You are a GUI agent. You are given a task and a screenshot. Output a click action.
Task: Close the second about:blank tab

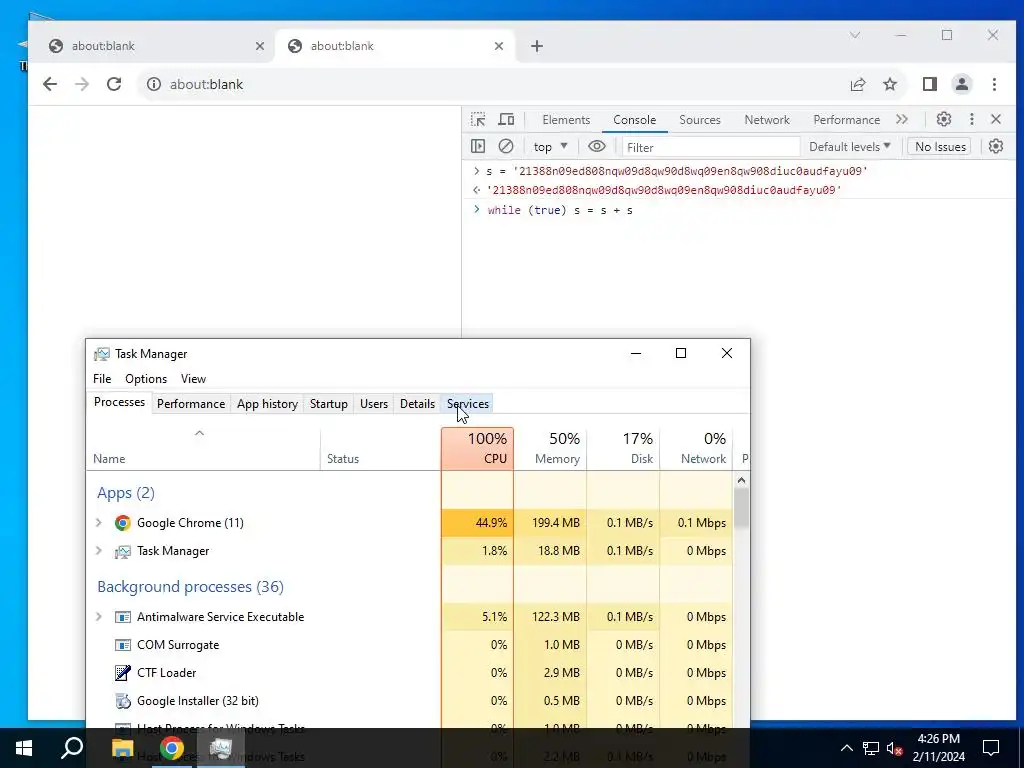pyautogui.click(x=498, y=46)
